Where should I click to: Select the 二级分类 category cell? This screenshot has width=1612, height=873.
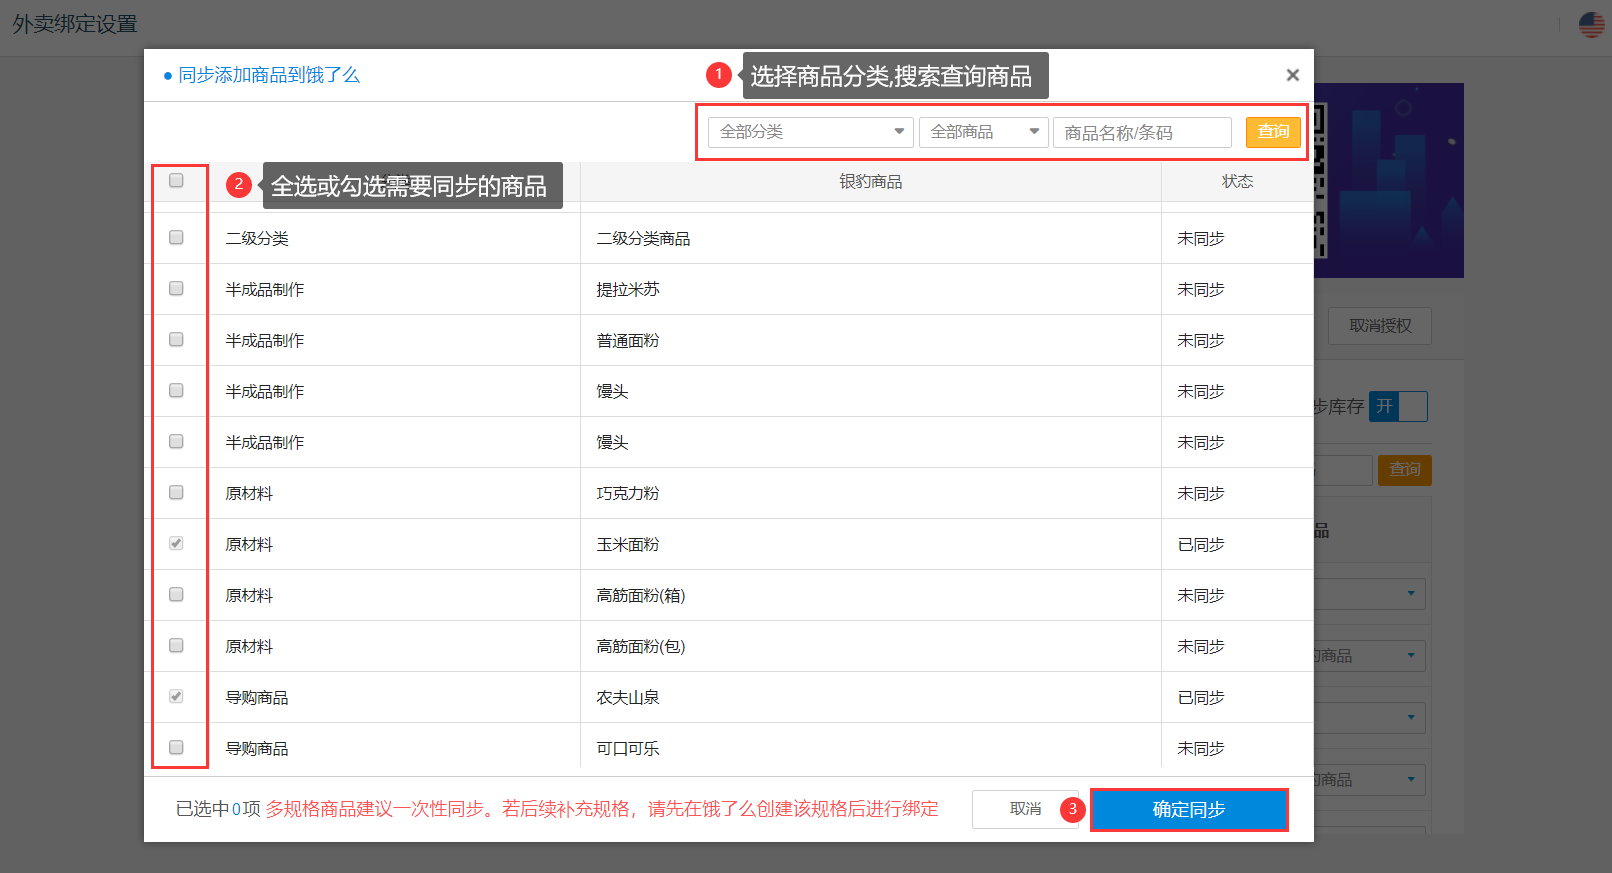point(257,239)
